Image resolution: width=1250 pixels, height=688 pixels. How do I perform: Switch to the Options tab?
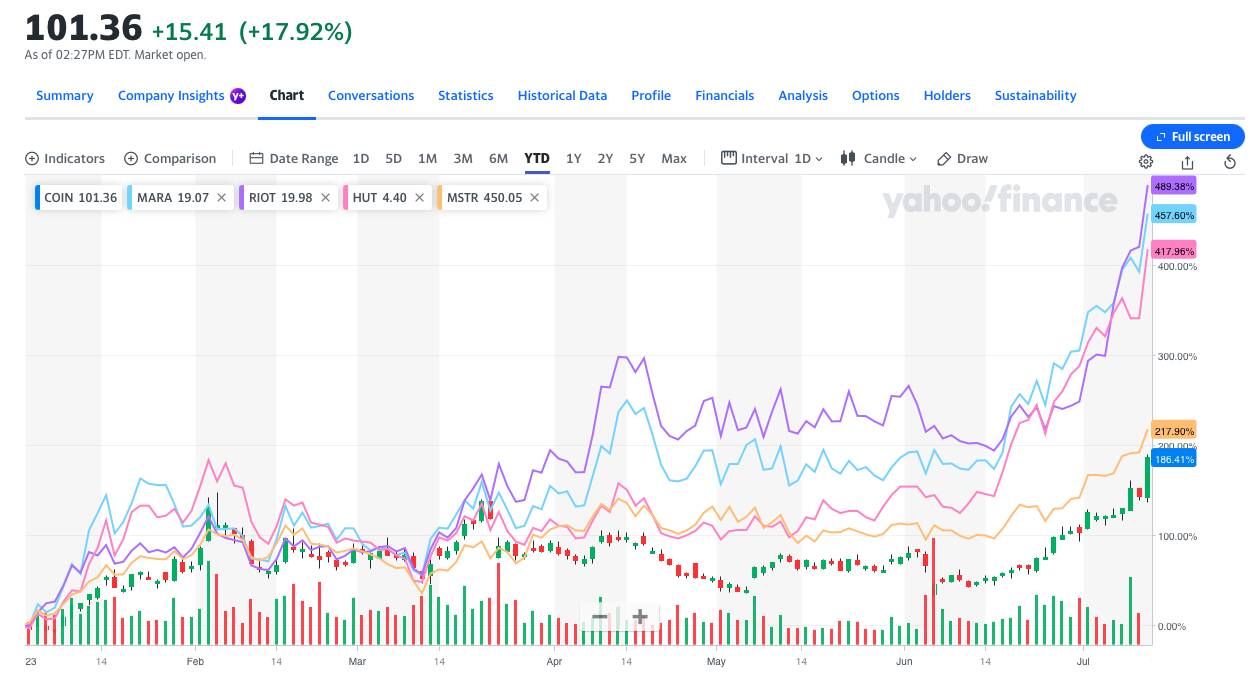pos(876,96)
